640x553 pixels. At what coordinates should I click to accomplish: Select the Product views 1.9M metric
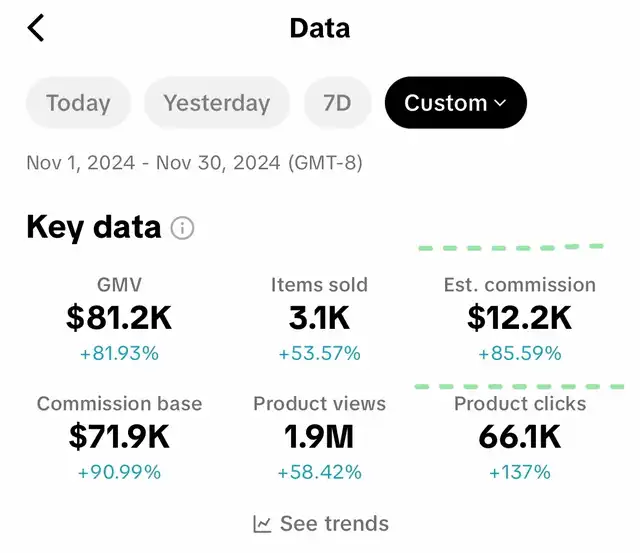tap(320, 438)
